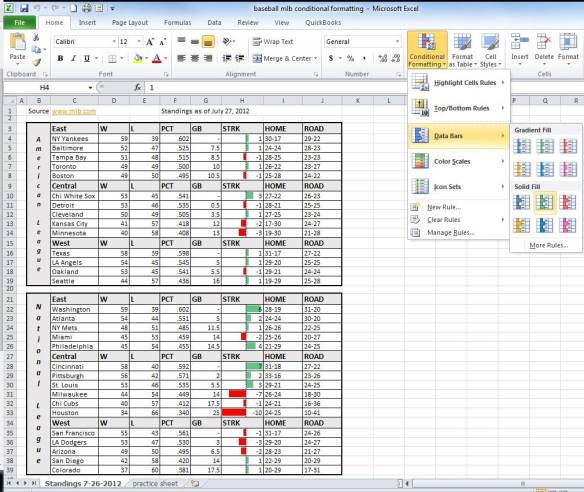Click the Conditional Formatting button
Image resolution: width=584 pixels, height=492 pixels.
pyautogui.click(x=427, y=50)
